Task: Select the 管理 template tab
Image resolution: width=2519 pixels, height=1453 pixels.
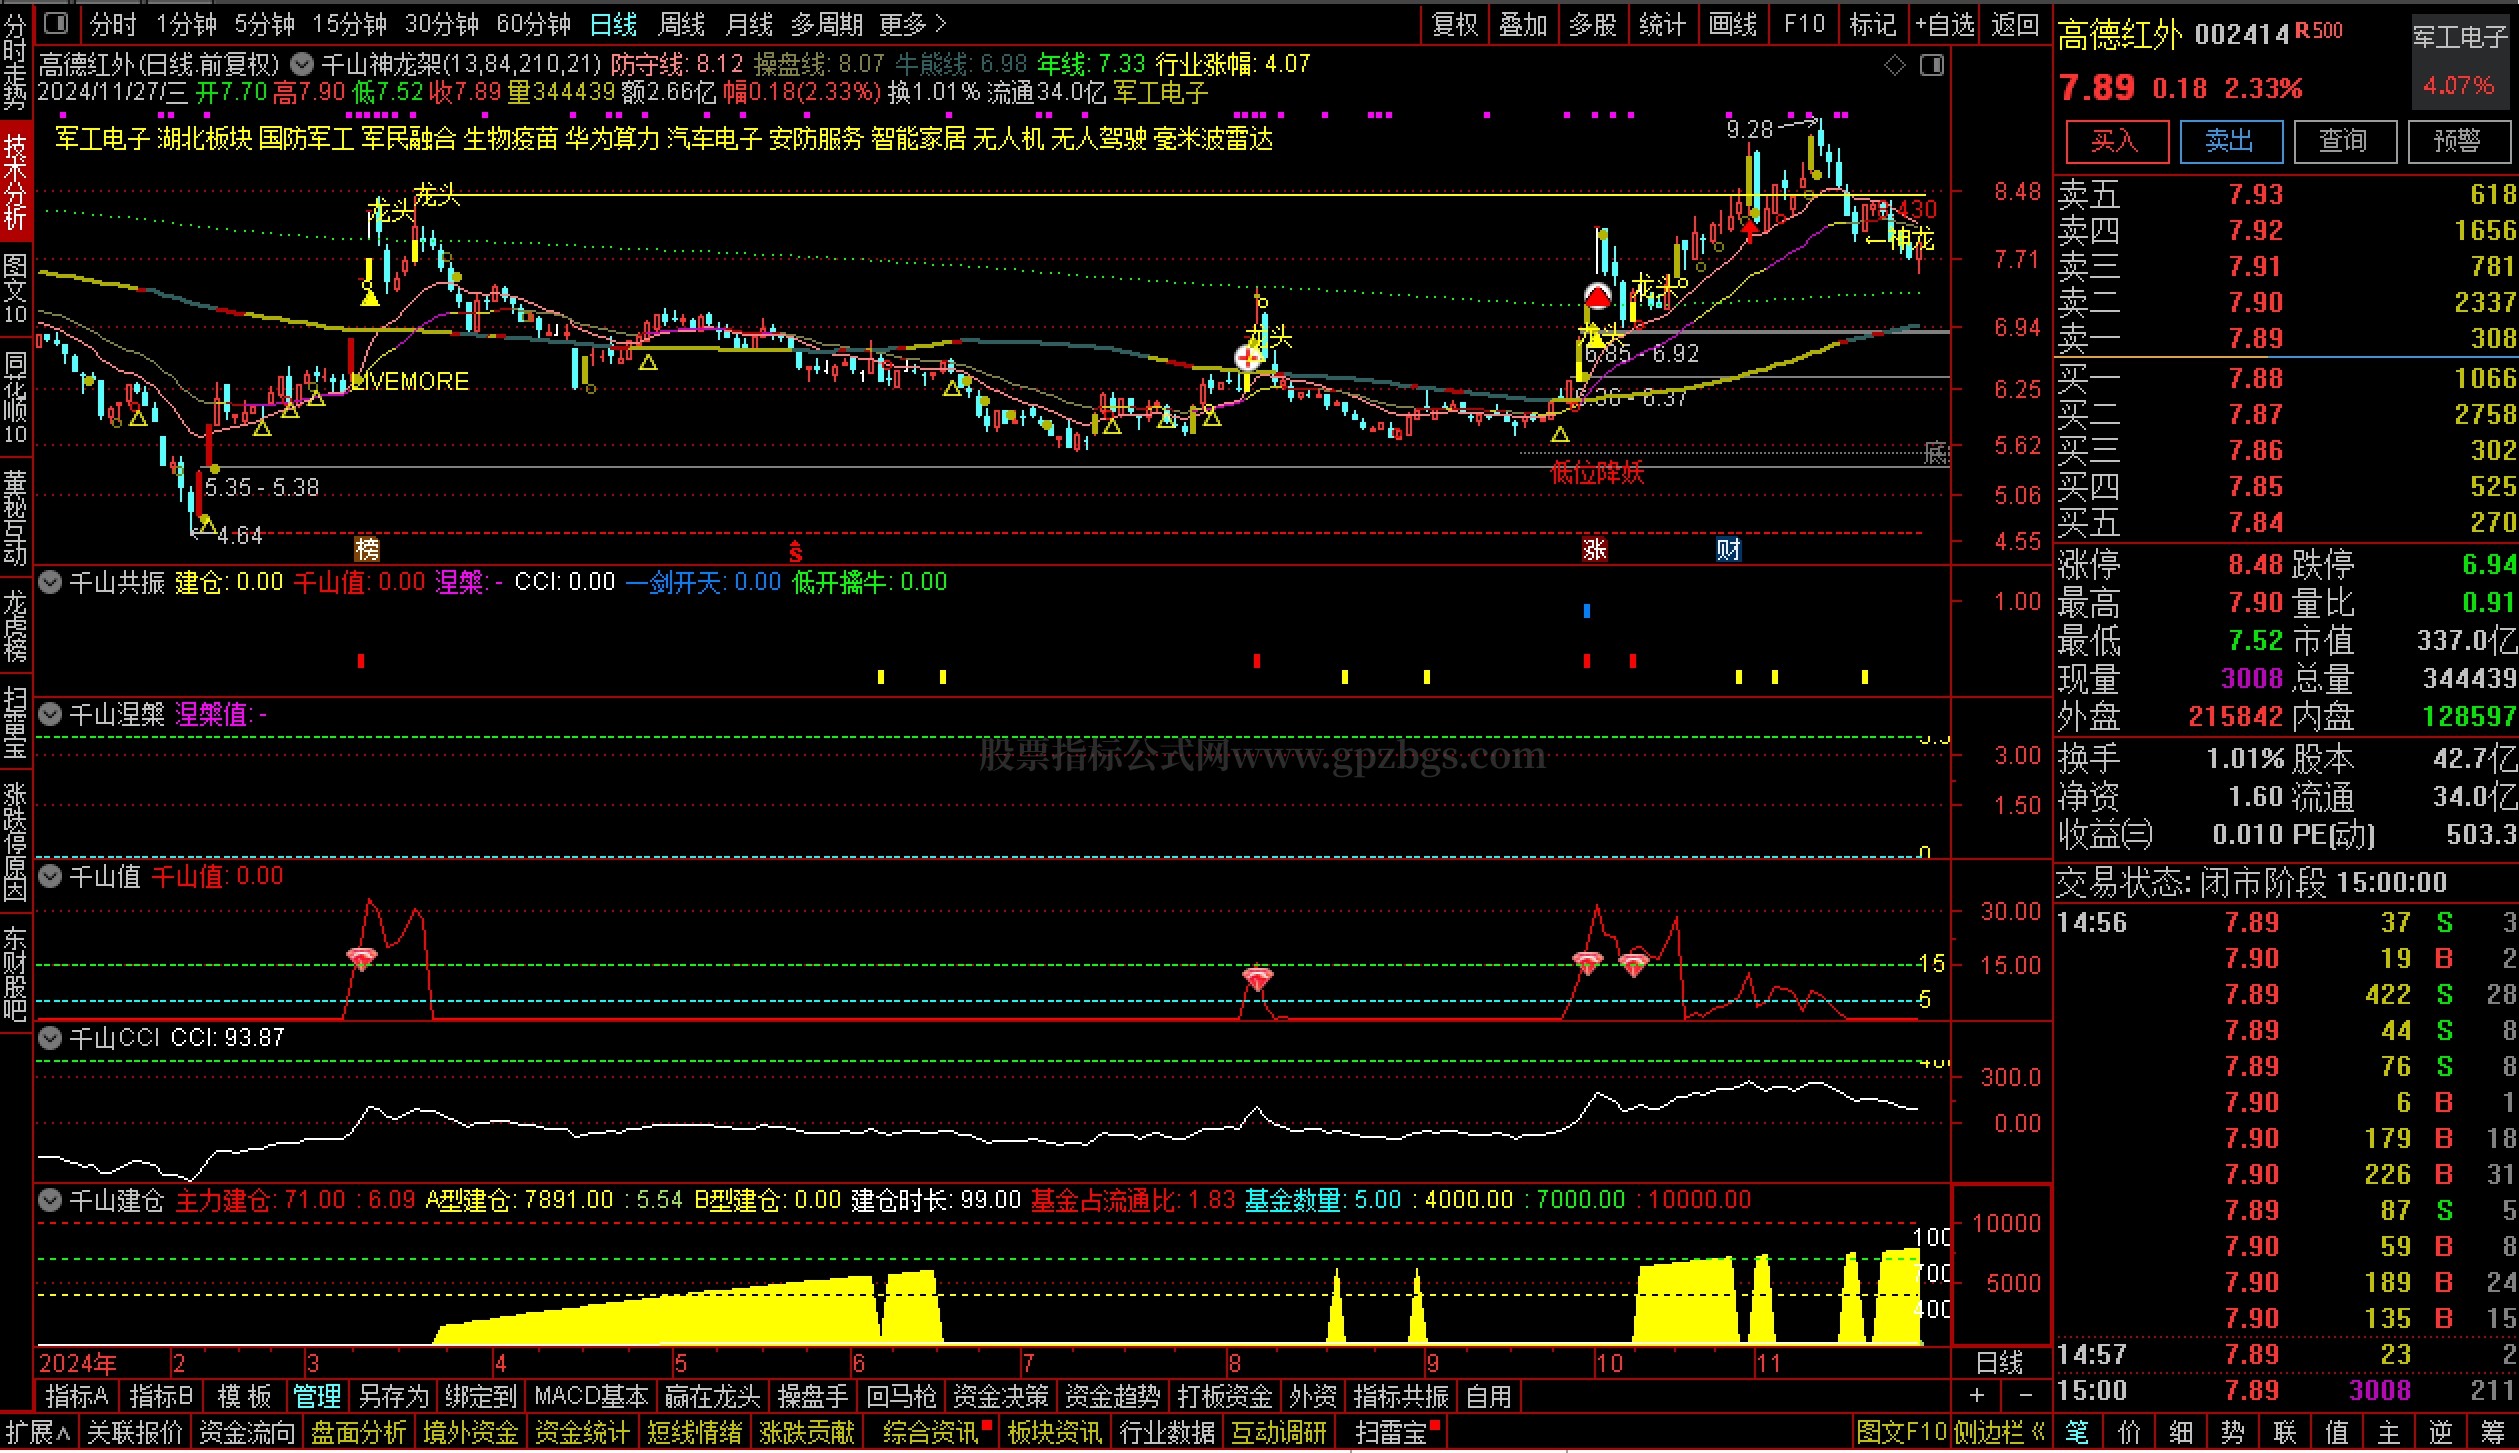Action: point(317,1395)
